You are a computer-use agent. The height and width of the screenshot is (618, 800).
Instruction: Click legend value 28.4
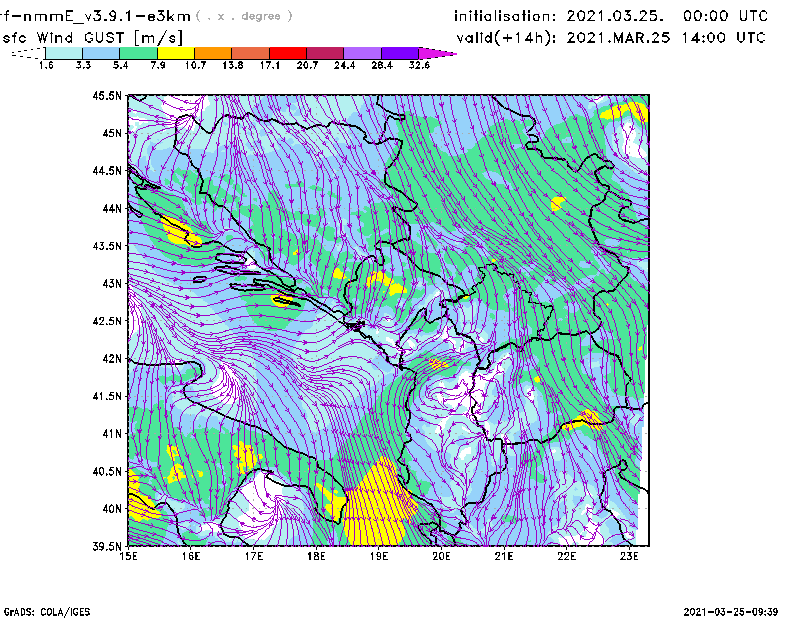[382, 65]
